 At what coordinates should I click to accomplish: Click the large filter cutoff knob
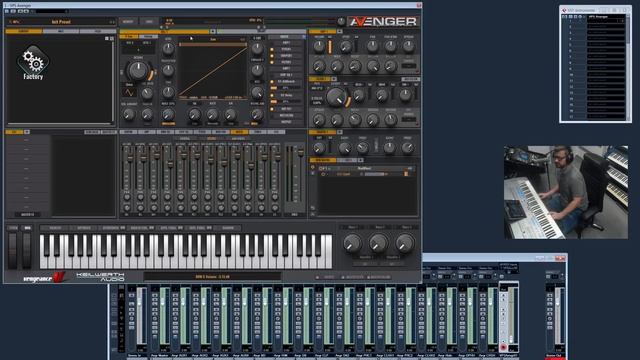(336, 97)
